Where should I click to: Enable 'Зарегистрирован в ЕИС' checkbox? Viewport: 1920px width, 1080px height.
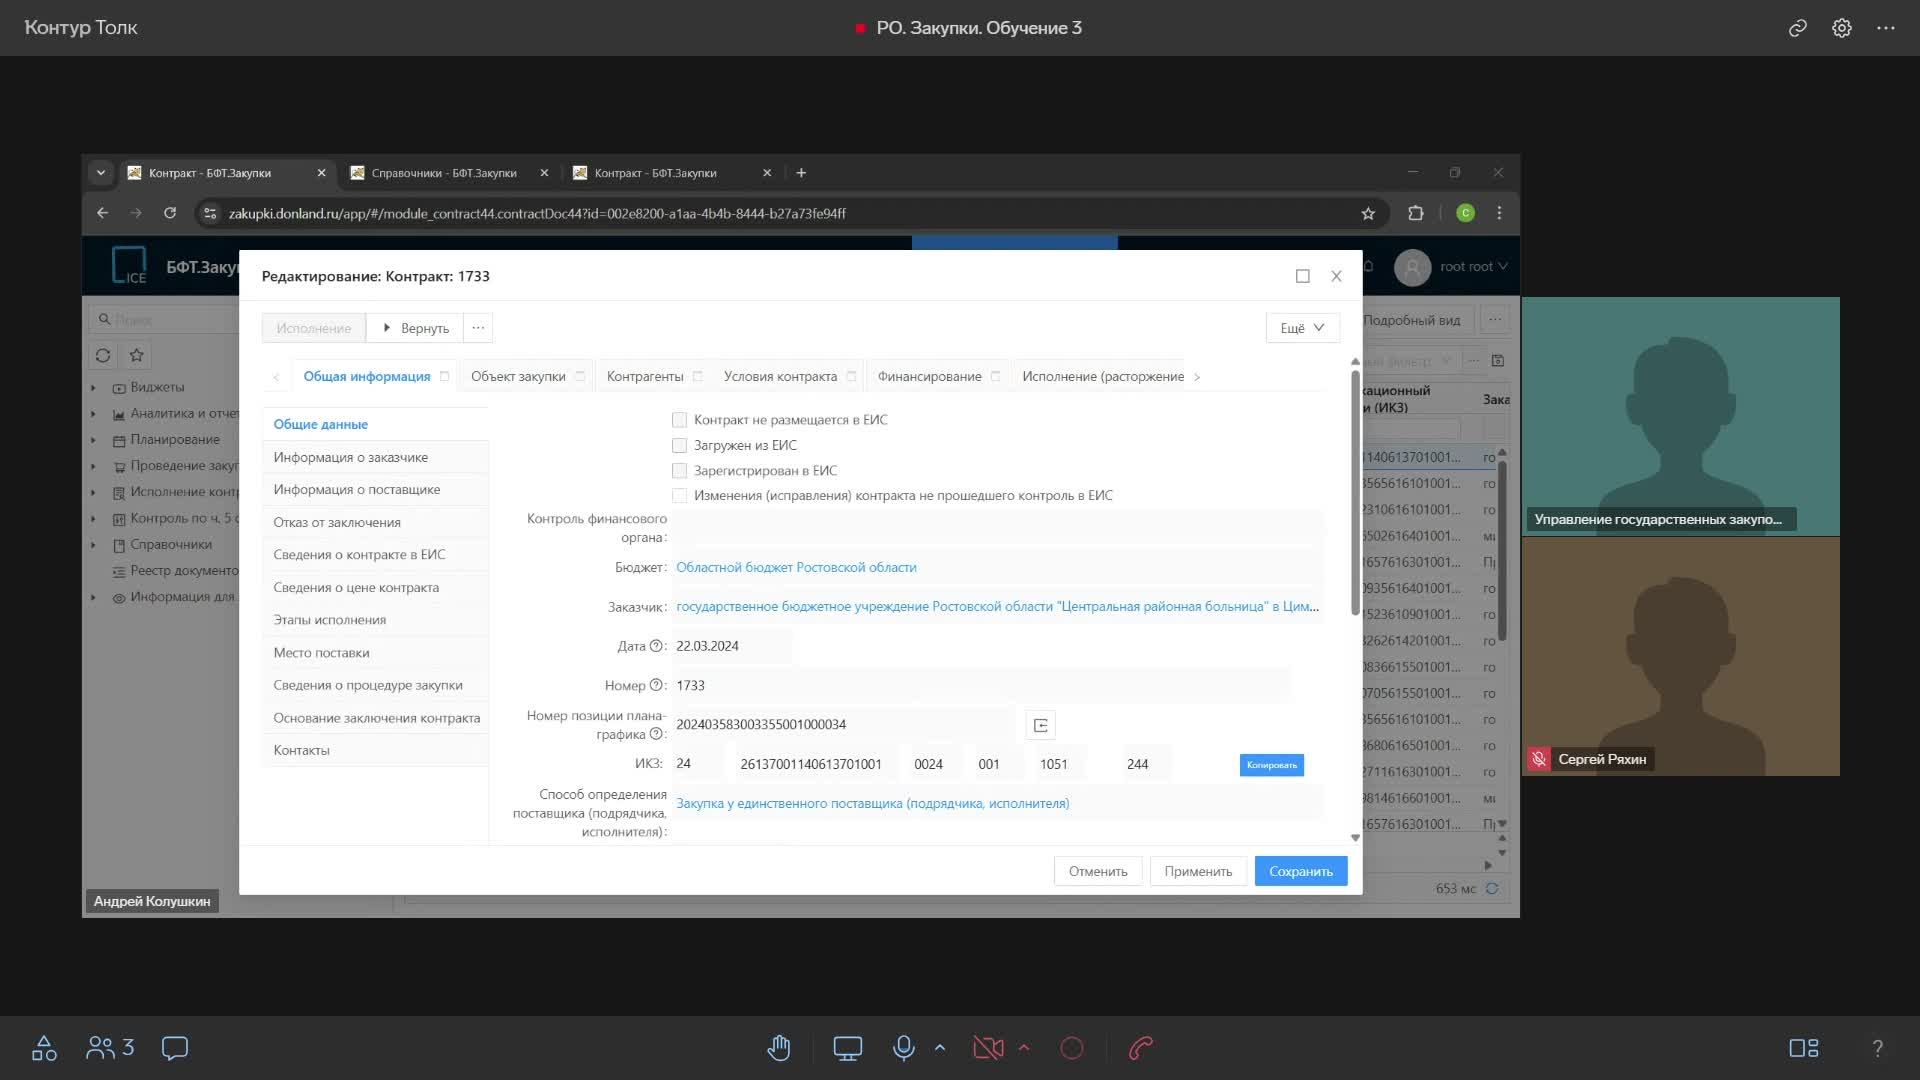[680, 470]
